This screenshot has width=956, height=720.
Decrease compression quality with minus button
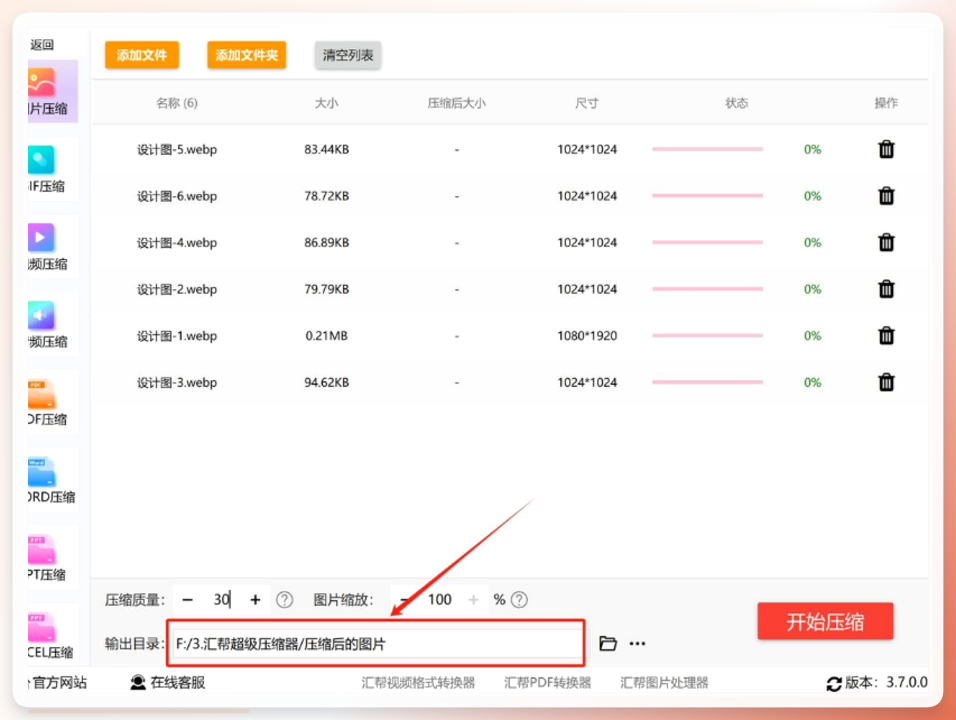187,600
